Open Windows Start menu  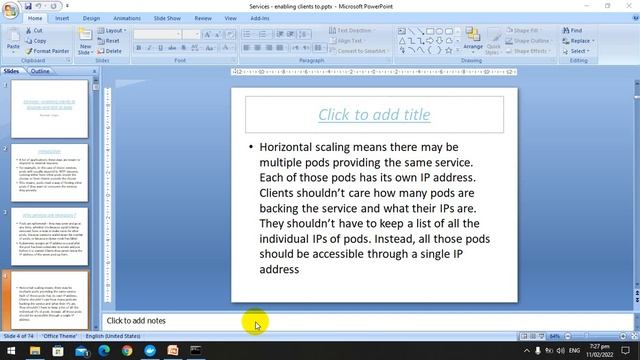11,351
